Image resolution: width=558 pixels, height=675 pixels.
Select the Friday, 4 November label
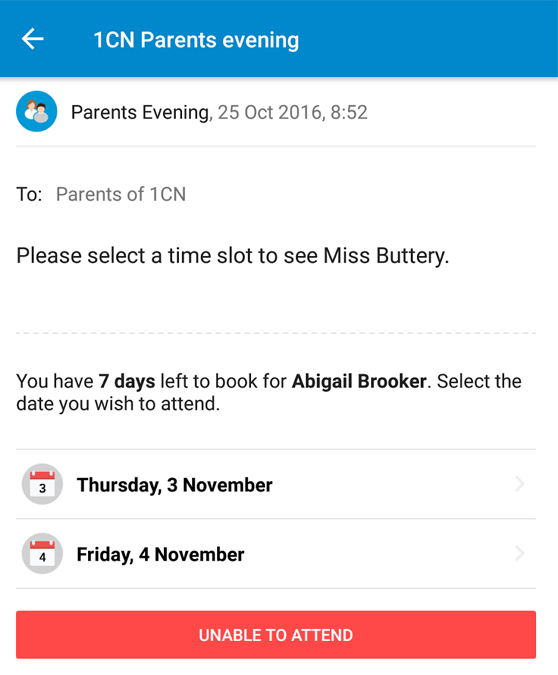click(160, 554)
